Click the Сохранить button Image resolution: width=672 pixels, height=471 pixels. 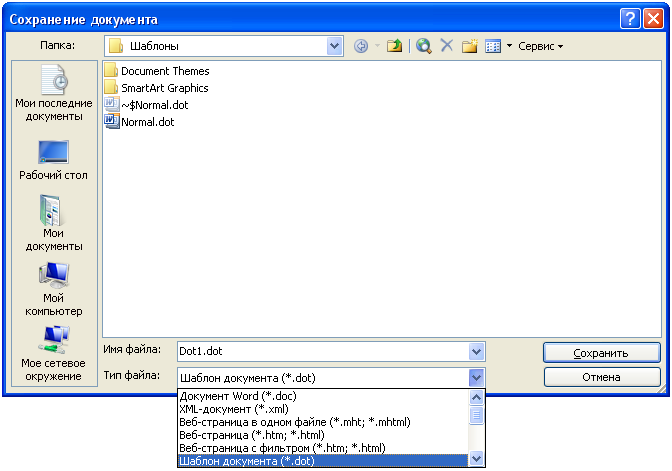point(601,353)
